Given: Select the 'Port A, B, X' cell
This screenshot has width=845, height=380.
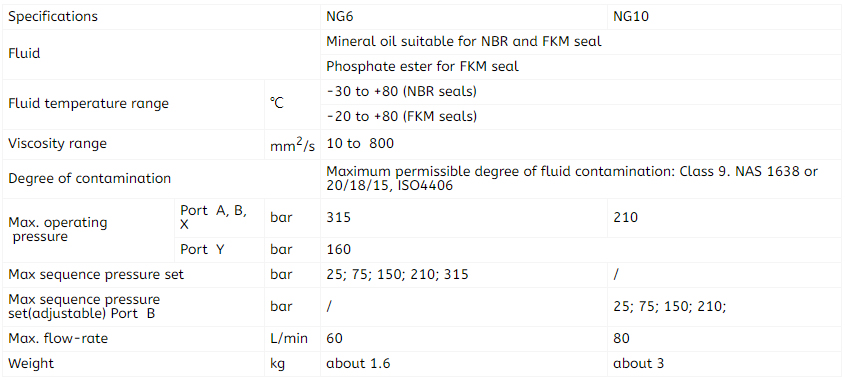Looking at the screenshot, I should point(220,218).
